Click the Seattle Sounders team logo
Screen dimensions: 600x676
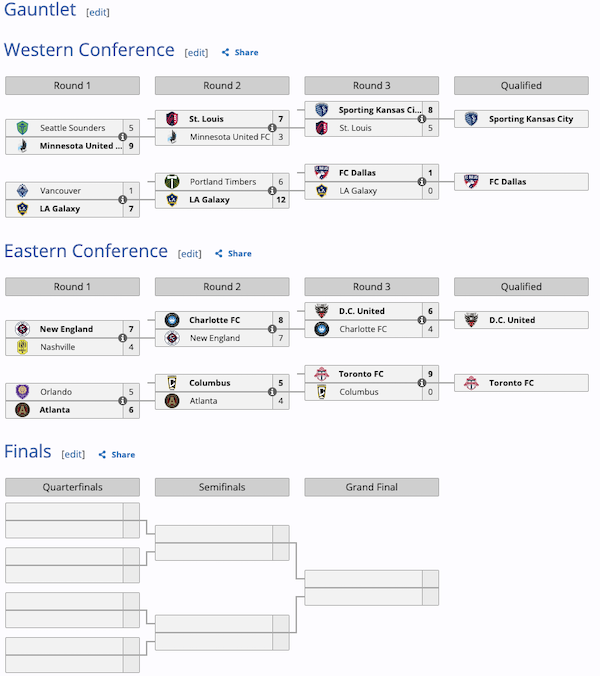click(23, 128)
